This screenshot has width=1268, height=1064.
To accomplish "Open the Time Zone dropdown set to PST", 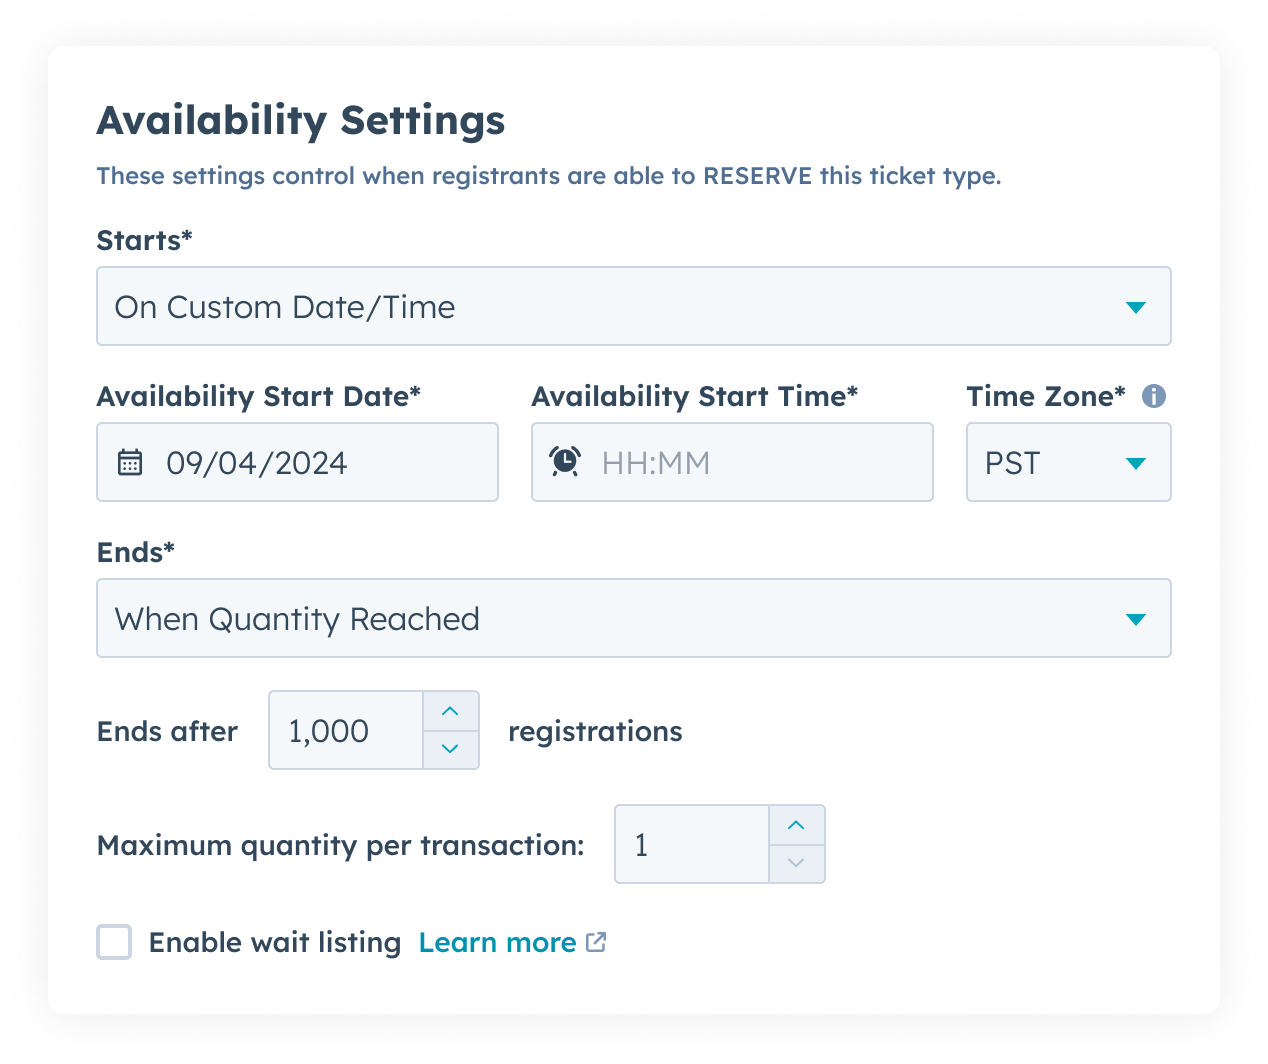I will 1068,462.
